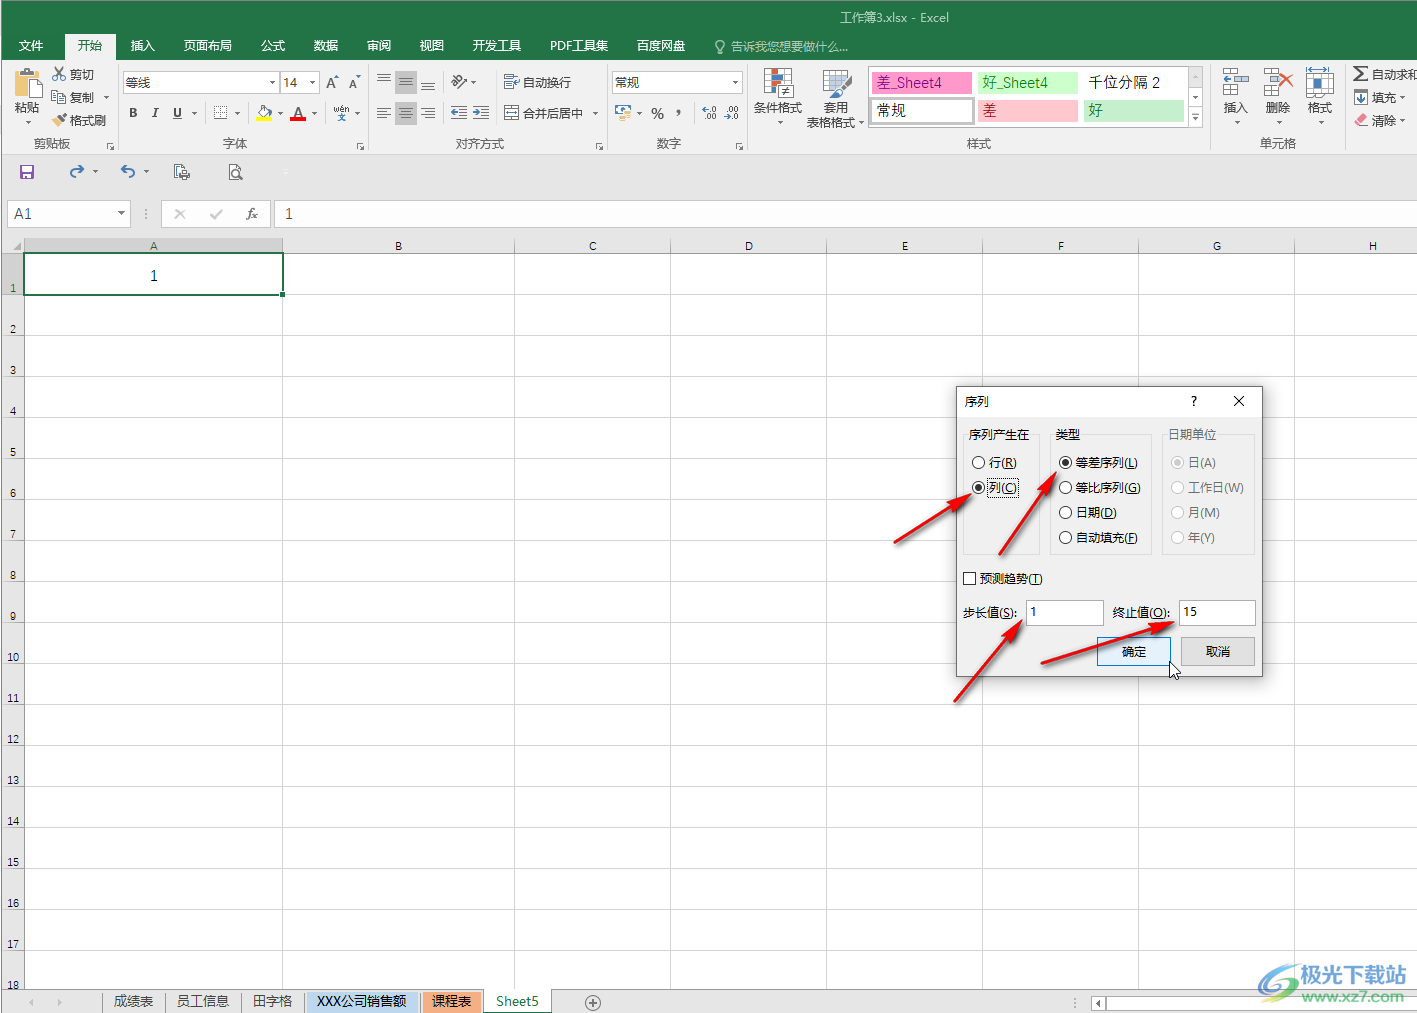Click the 步长值 step value field
This screenshot has height=1013, width=1417.
pos(1064,612)
